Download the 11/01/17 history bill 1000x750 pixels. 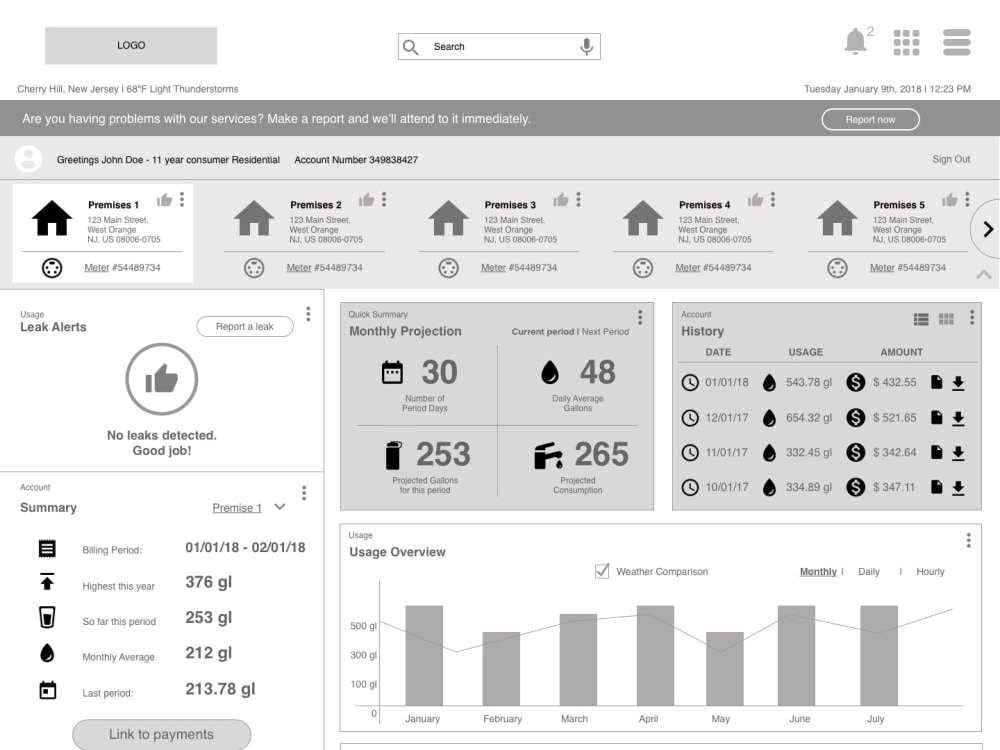tap(958, 453)
